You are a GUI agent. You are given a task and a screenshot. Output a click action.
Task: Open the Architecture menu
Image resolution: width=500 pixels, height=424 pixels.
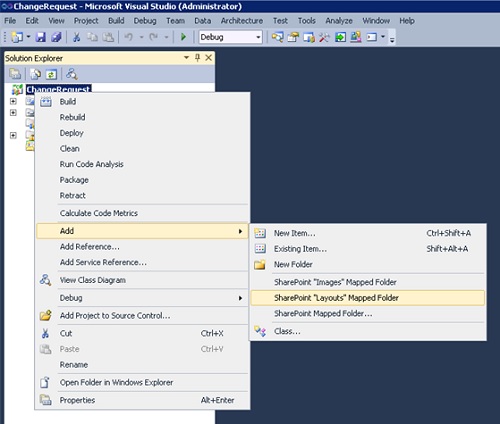click(x=242, y=21)
